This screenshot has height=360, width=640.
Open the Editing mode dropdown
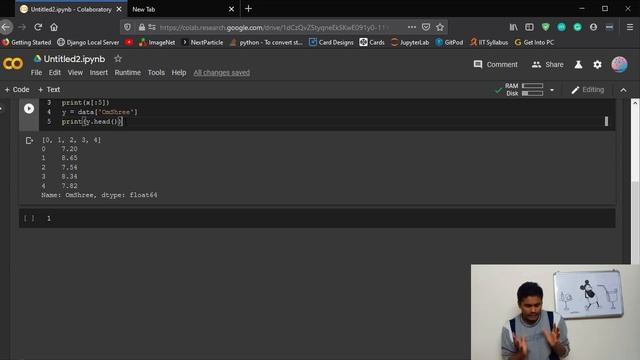coord(587,90)
